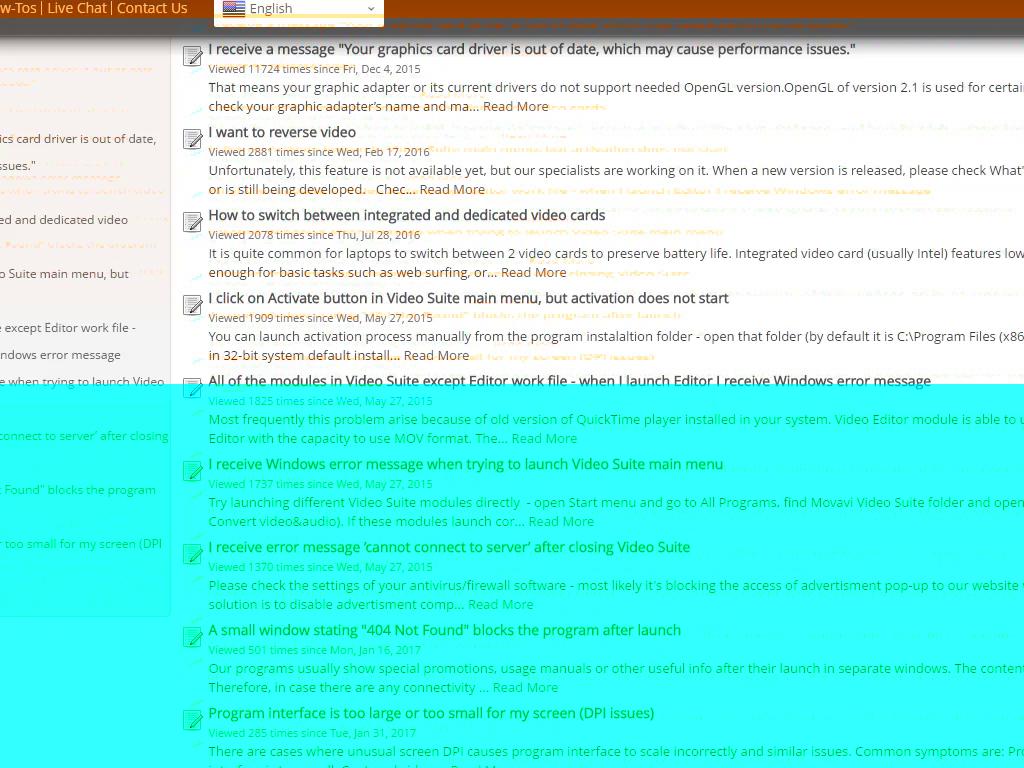The height and width of the screenshot is (768, 1024).
Task: Click Read More under 404 Not Found article
Action: [526, 687]
